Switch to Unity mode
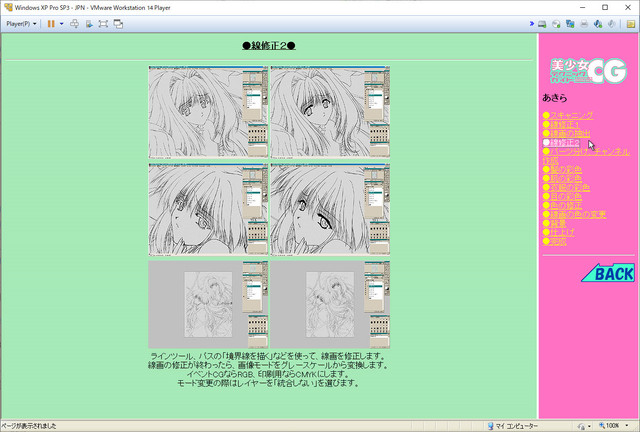 [x=118, y=24]
